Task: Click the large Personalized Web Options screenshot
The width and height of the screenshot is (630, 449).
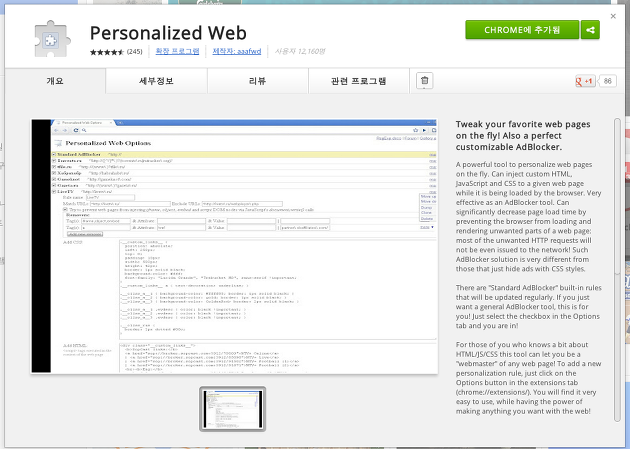Action: coord(235,246)
